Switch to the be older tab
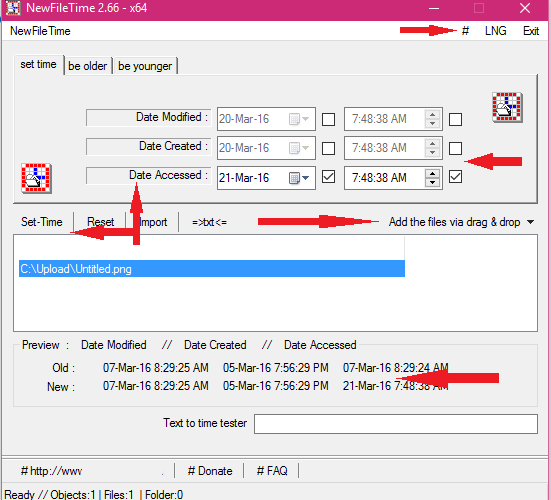Viewport: 551px width, 500px height. (x=87, y=66)
